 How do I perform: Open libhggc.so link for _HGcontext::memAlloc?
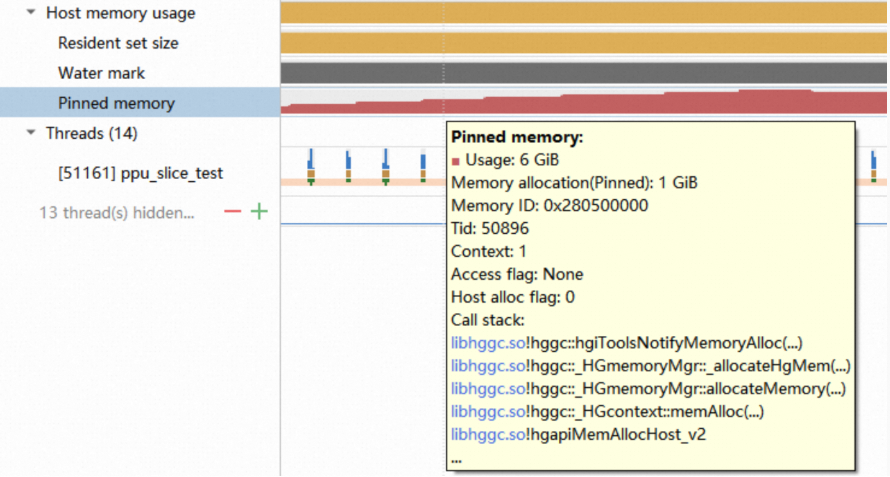[x=488, y=411]
